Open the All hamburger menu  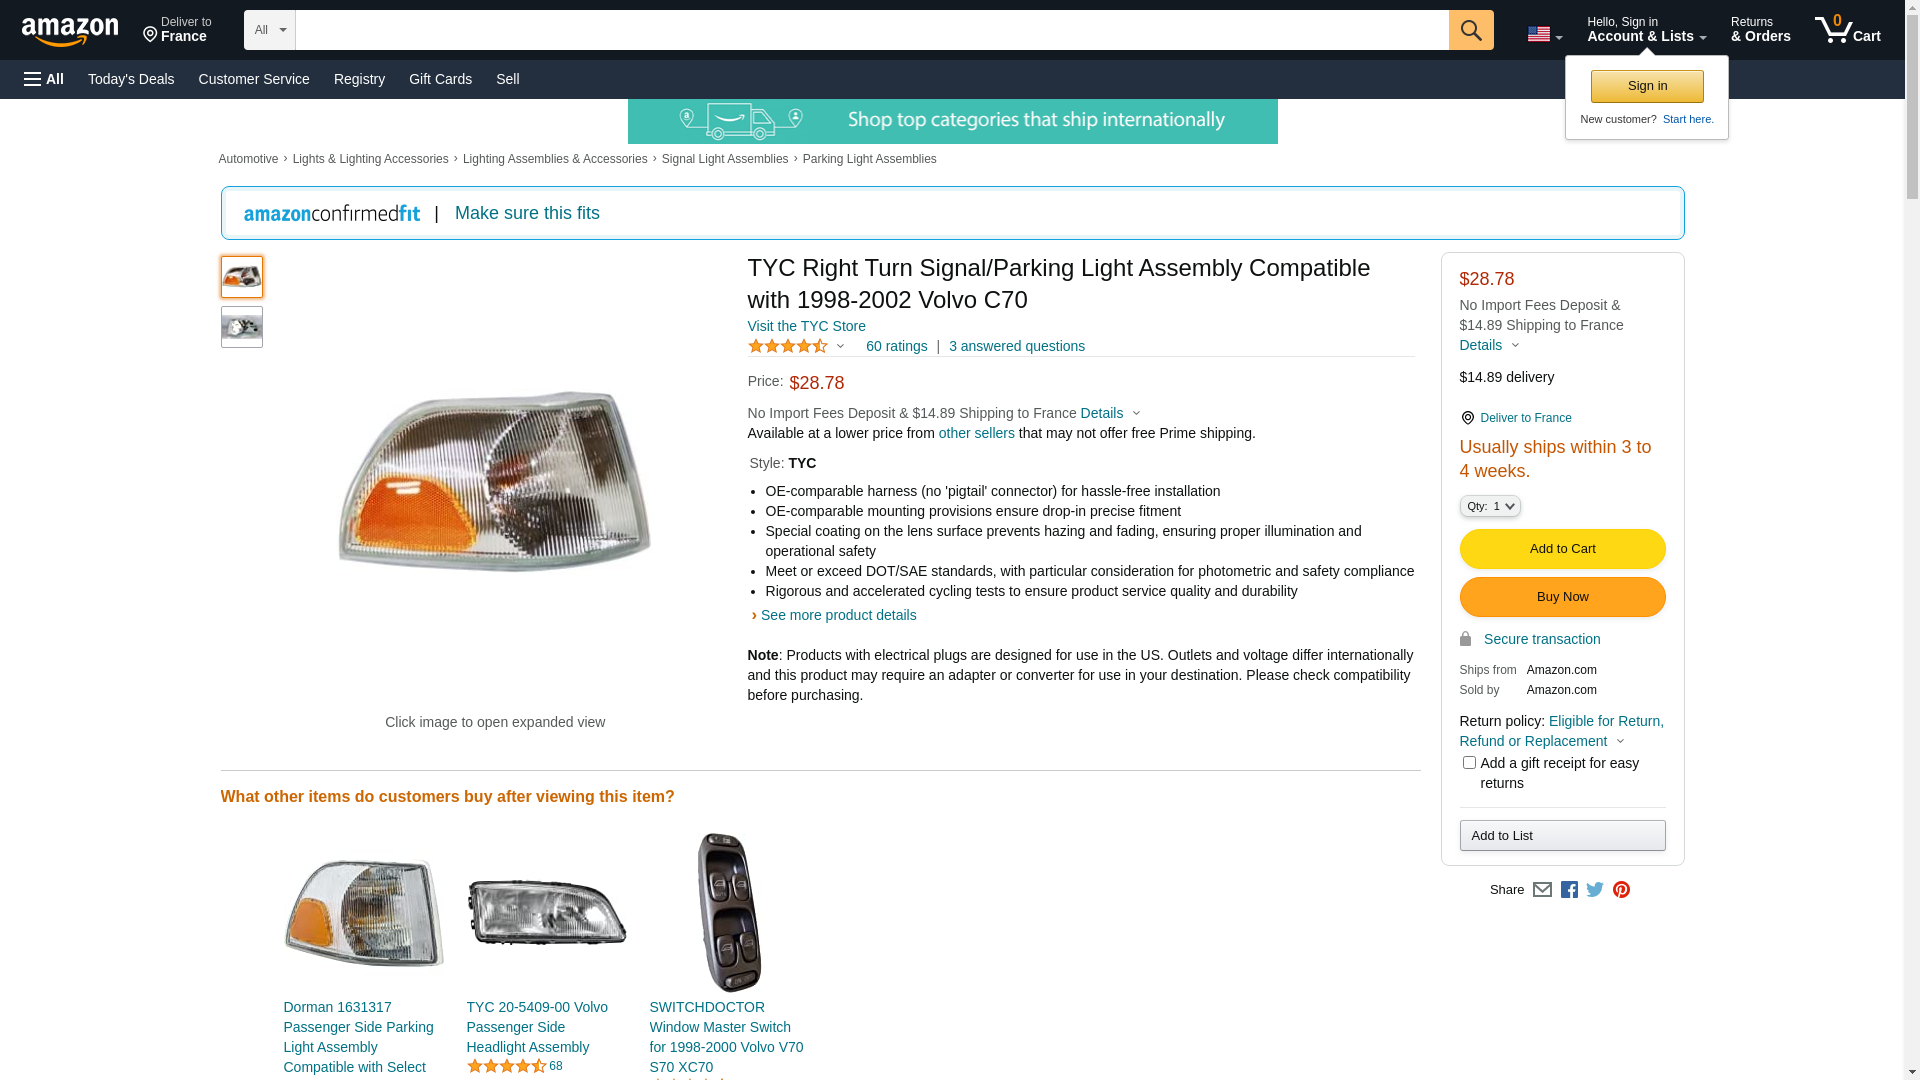[x=44, y=79]
